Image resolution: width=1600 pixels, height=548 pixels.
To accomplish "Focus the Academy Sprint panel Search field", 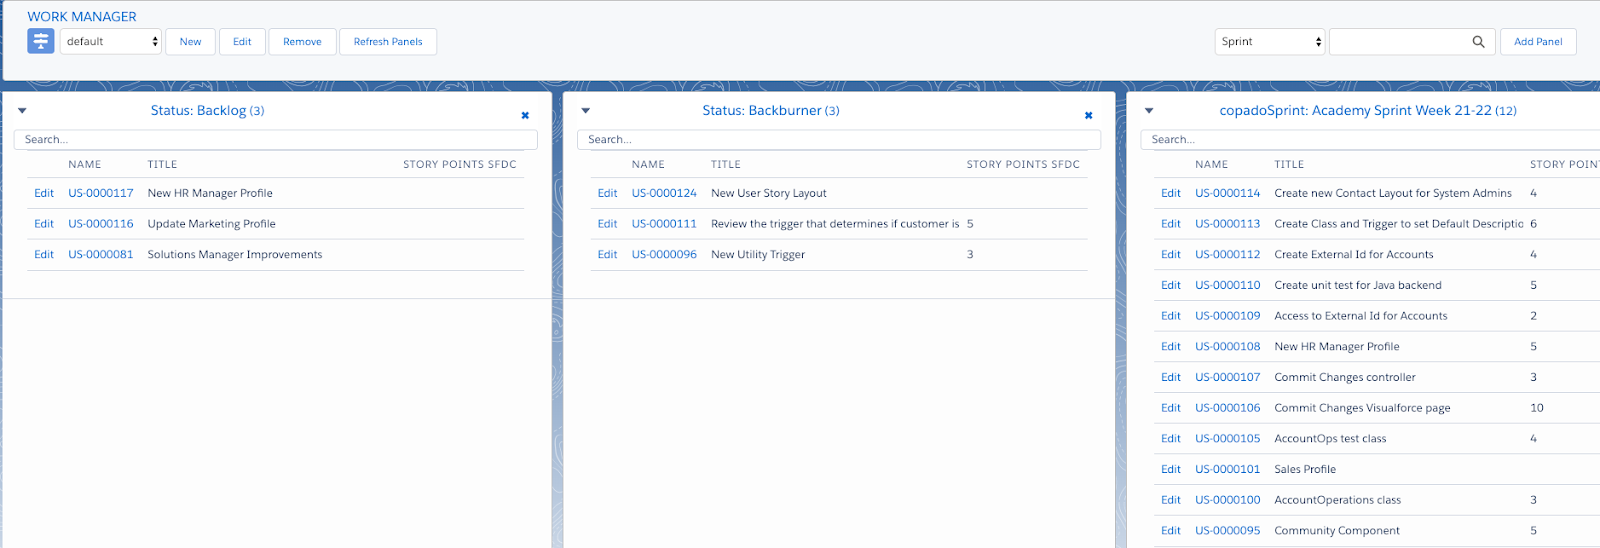I will click(1370, 140).
